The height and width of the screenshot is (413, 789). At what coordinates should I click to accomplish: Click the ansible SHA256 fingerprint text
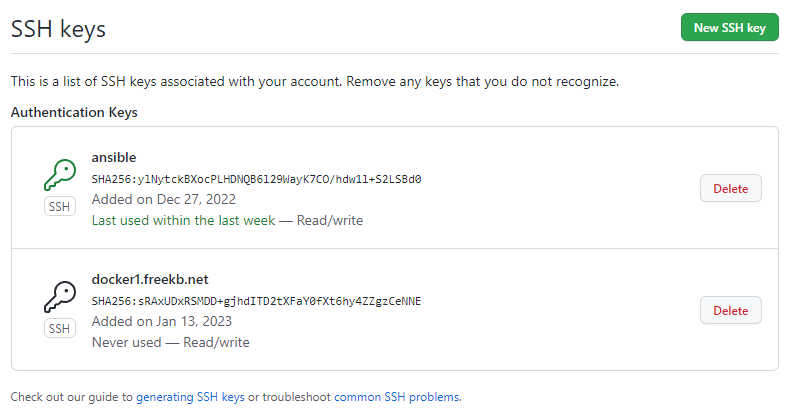(256, 179)
